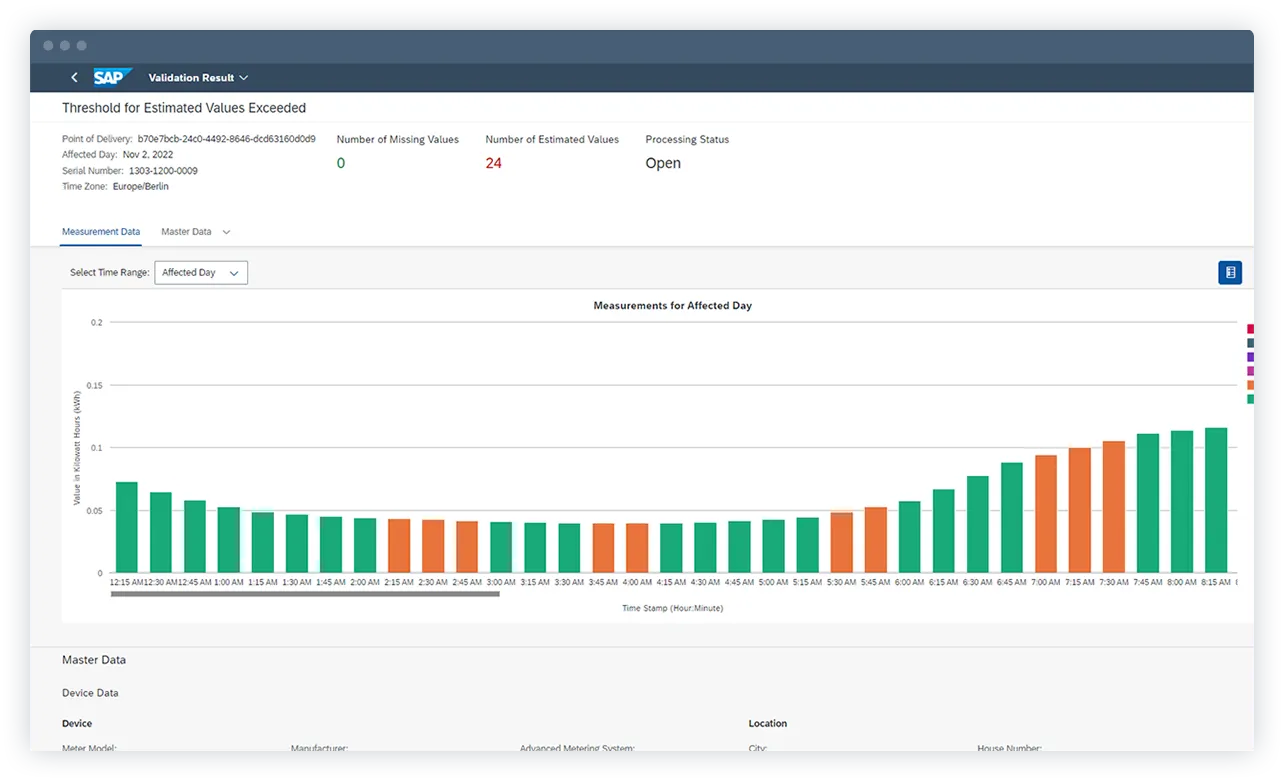This screenshot has height=780, width=1284.
Task: Open the Select Time Range dropdown
Action: (x=200, y=272)
